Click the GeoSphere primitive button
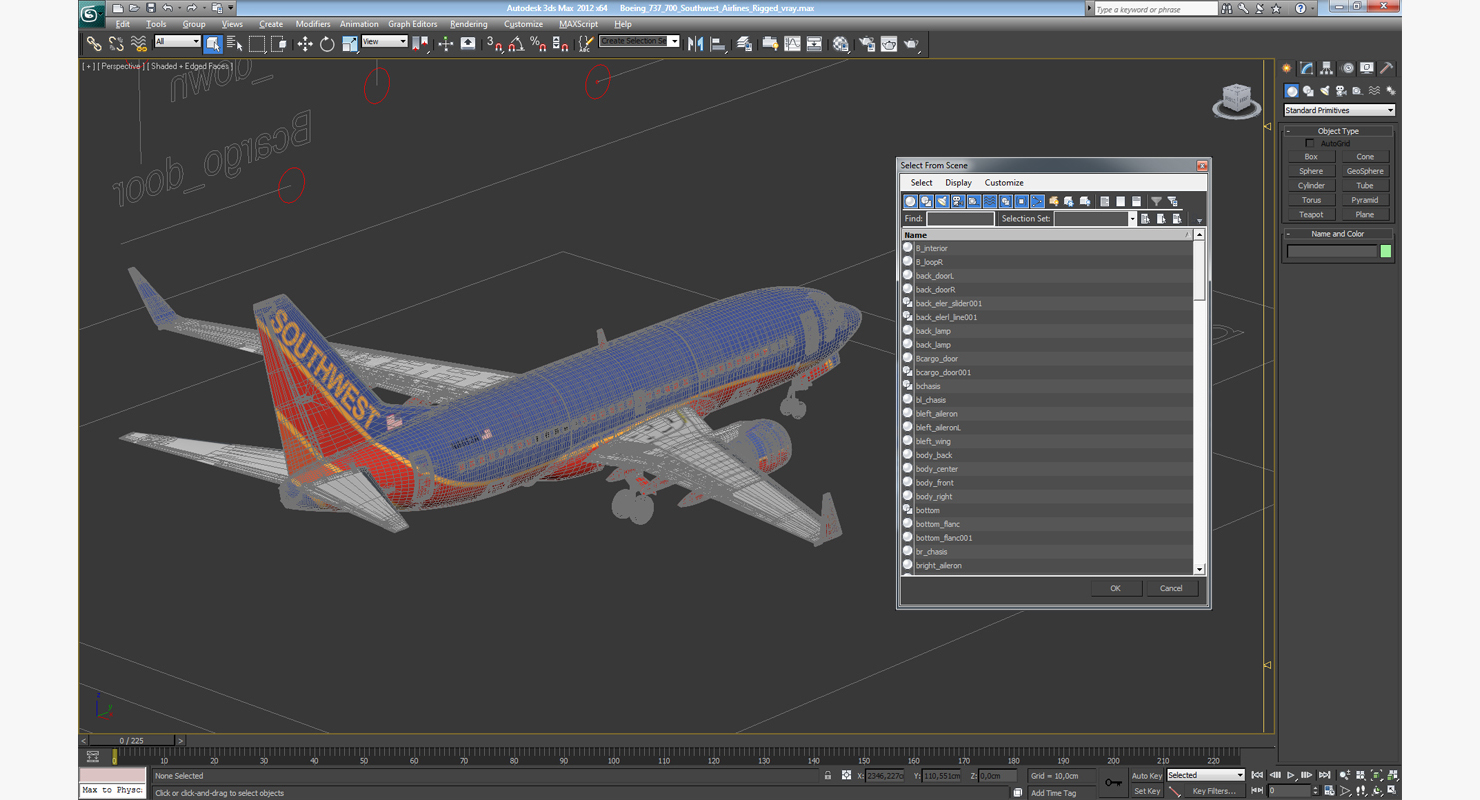The height and width of the screenshot is (800, 1480). tap(1365, 171)
